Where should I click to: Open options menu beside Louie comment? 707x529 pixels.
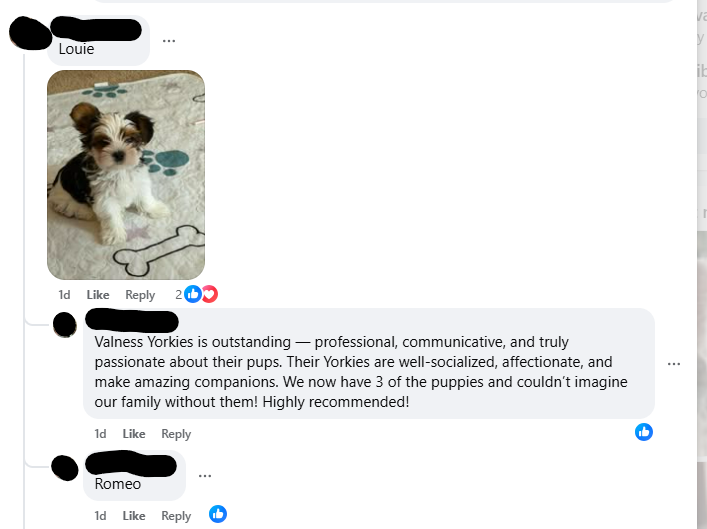tap(169, 41)
